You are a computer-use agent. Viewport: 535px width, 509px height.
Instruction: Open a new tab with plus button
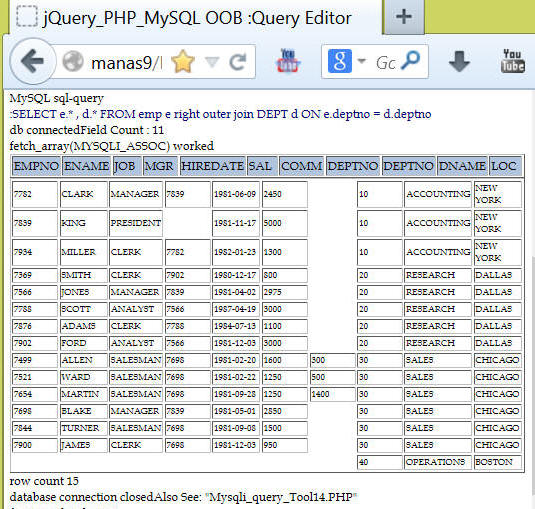404,17
